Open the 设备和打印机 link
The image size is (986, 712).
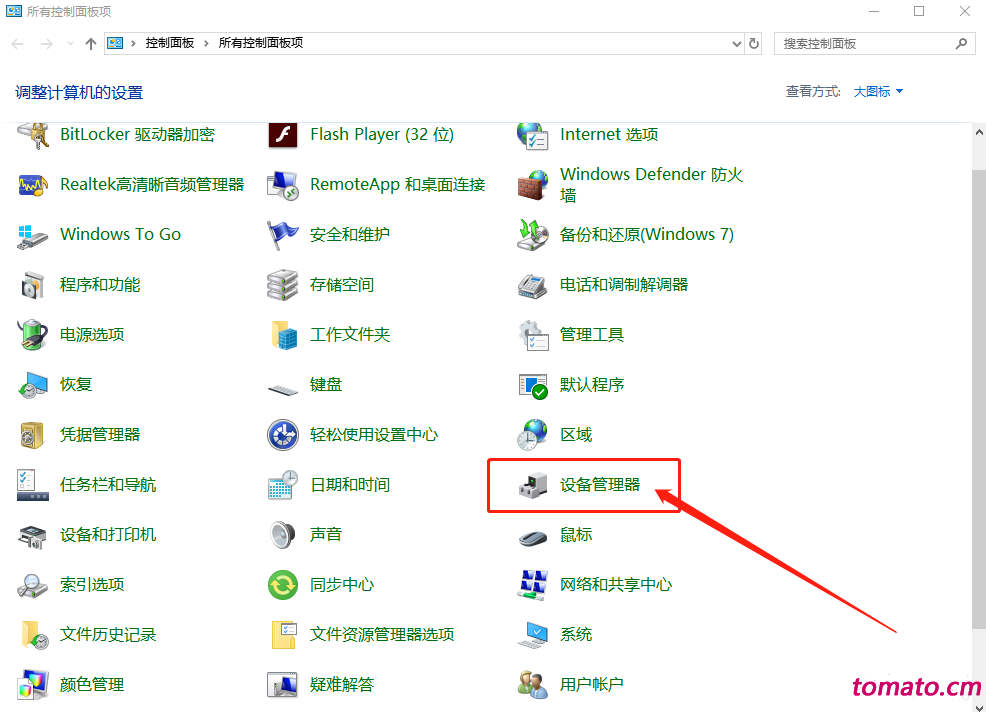[108, 535]
